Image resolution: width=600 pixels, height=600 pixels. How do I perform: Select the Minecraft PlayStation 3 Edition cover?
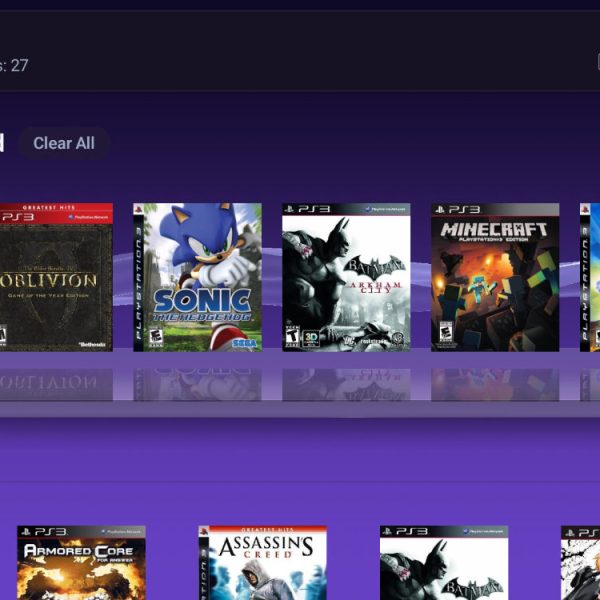(495, 277)
